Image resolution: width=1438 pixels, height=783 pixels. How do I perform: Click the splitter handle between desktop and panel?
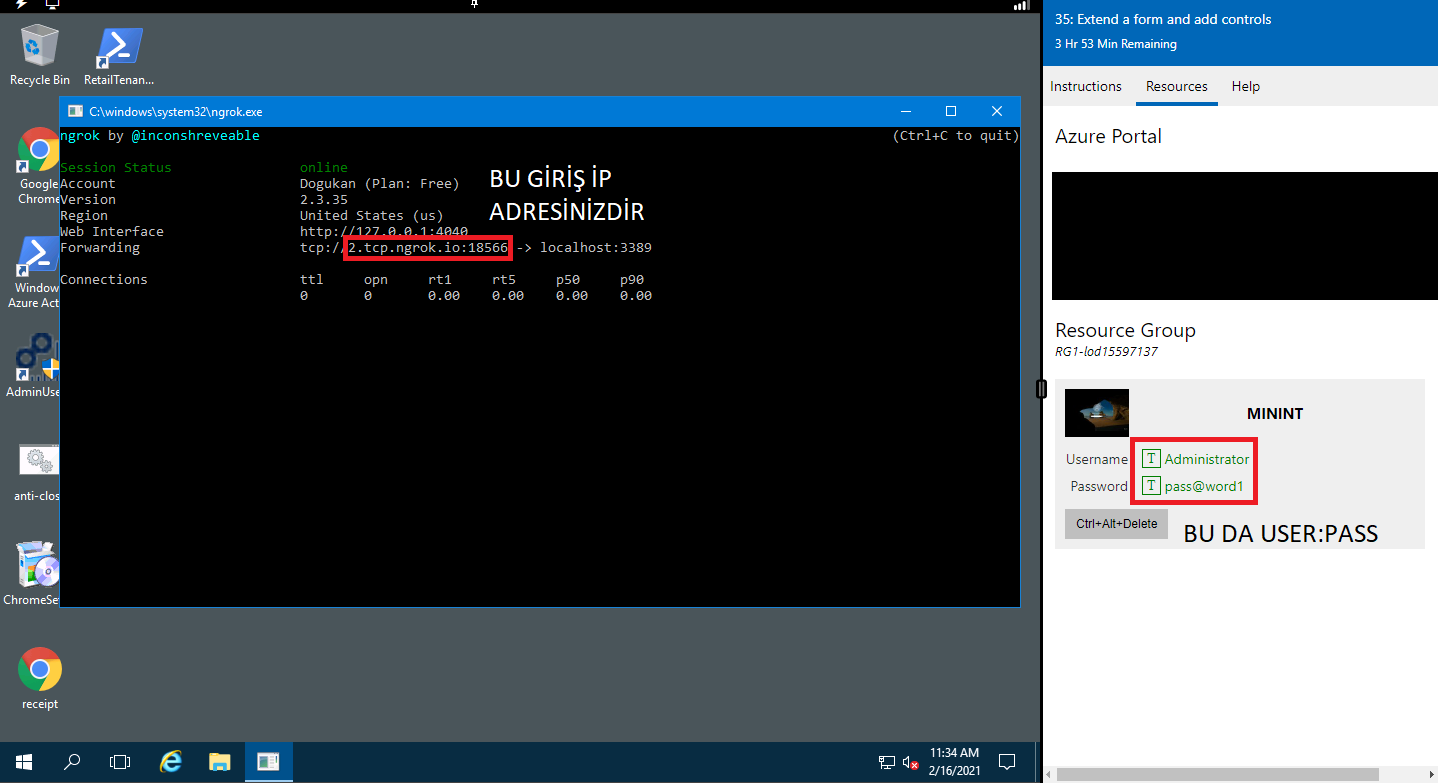coord(1041,390)
